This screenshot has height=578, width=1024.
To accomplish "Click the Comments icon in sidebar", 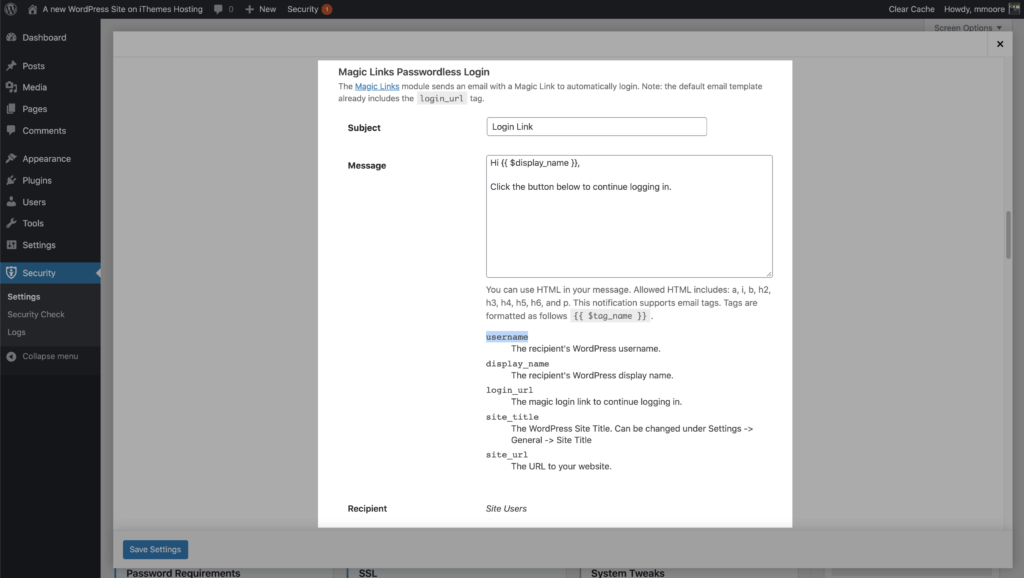I will pyautogui.click(x=11, y=130).
